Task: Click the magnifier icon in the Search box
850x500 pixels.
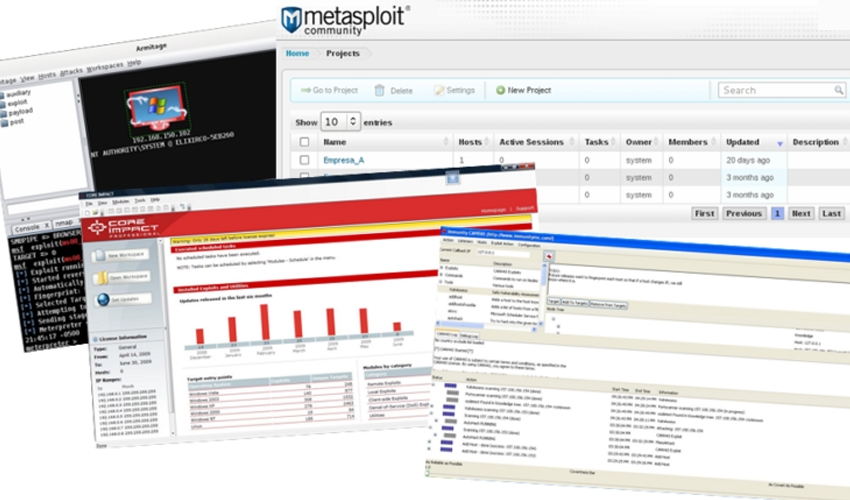Action: click(x=838, y=90)
